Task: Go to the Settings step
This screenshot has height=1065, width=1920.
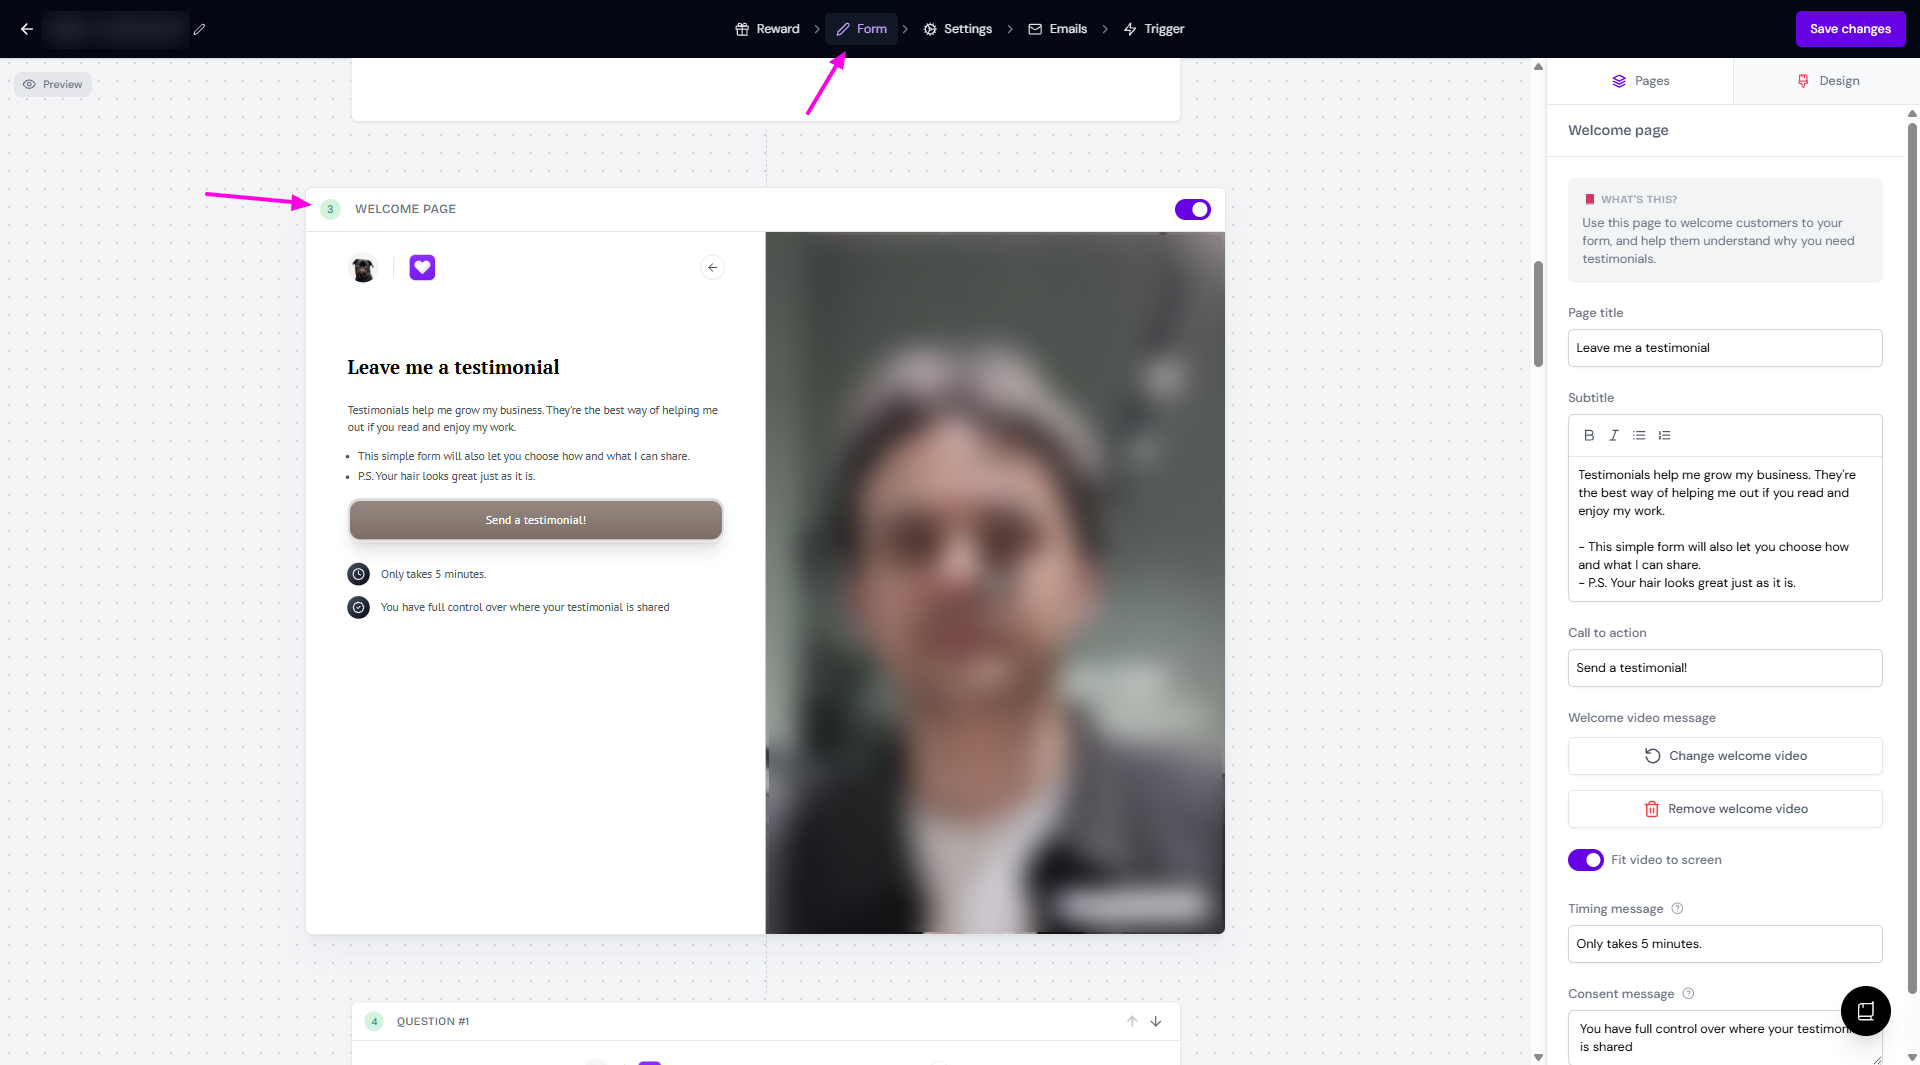Action: tap(957, 29)
